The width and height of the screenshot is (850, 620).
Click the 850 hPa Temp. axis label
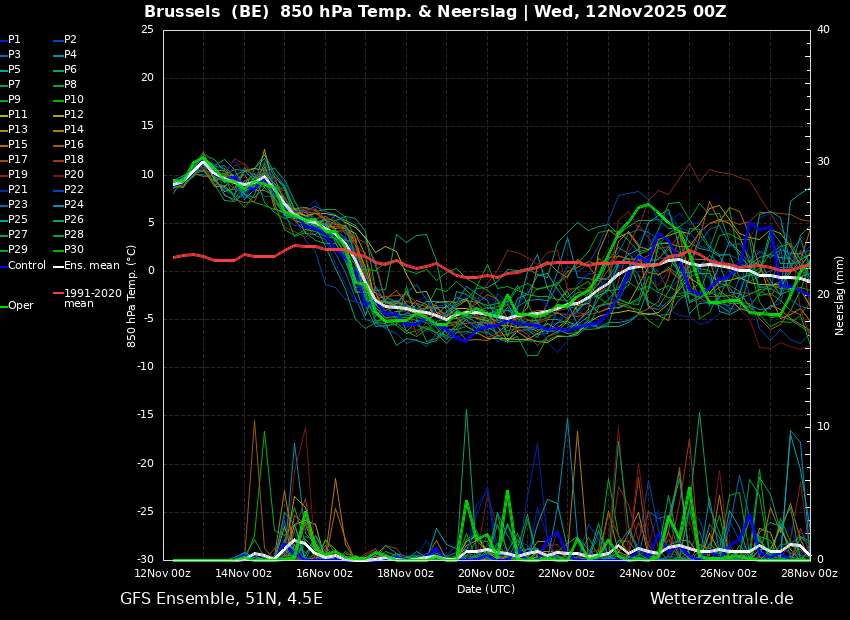tap(132, 295)
